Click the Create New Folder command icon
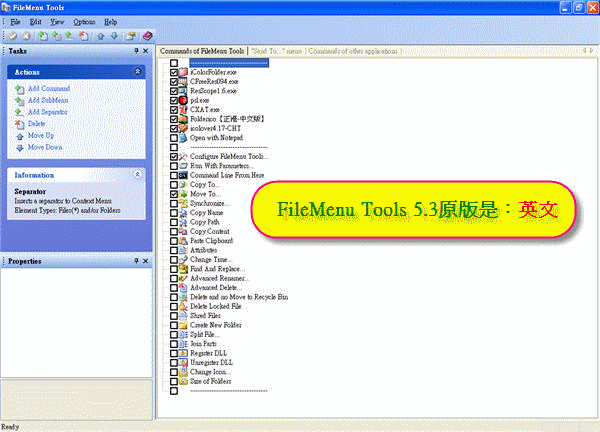This screenshot has width=600, height=432. 183,325
